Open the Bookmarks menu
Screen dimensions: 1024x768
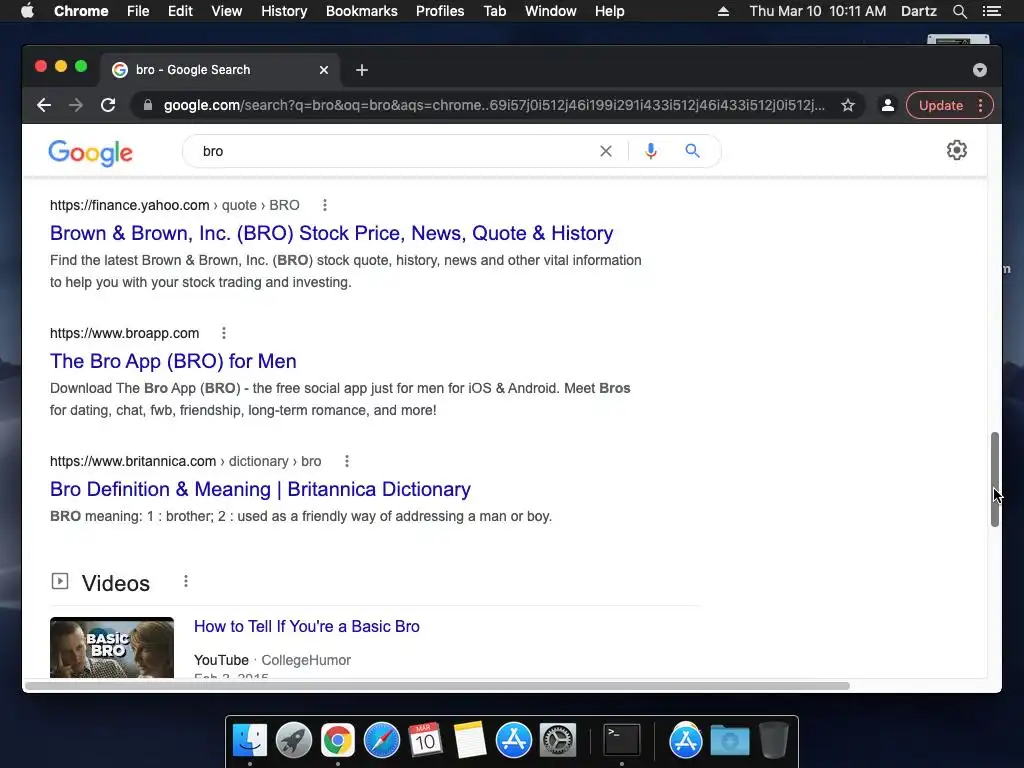click(x=362, y=11)
